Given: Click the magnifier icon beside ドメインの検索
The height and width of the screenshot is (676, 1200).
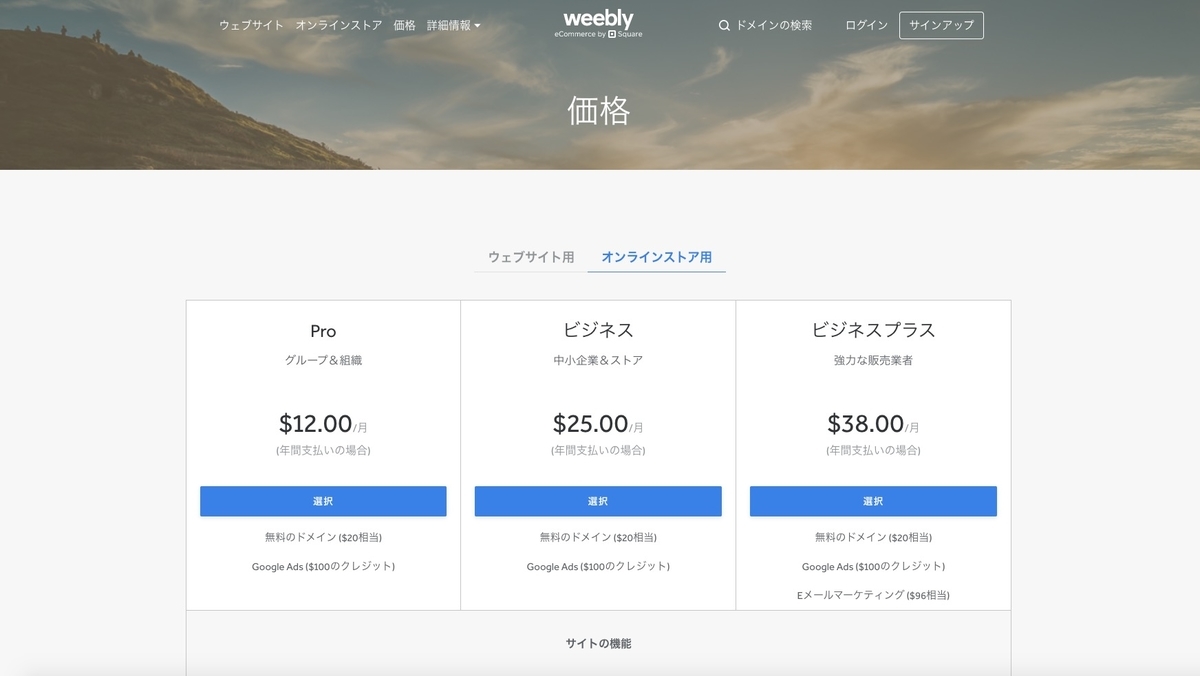Looking at the screenshot, I should point(724,25).
